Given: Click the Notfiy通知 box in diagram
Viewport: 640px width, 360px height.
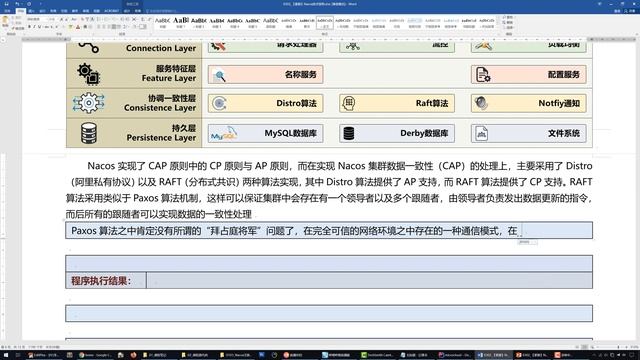Looking at the screenshot, I should [x=529, y=103].
